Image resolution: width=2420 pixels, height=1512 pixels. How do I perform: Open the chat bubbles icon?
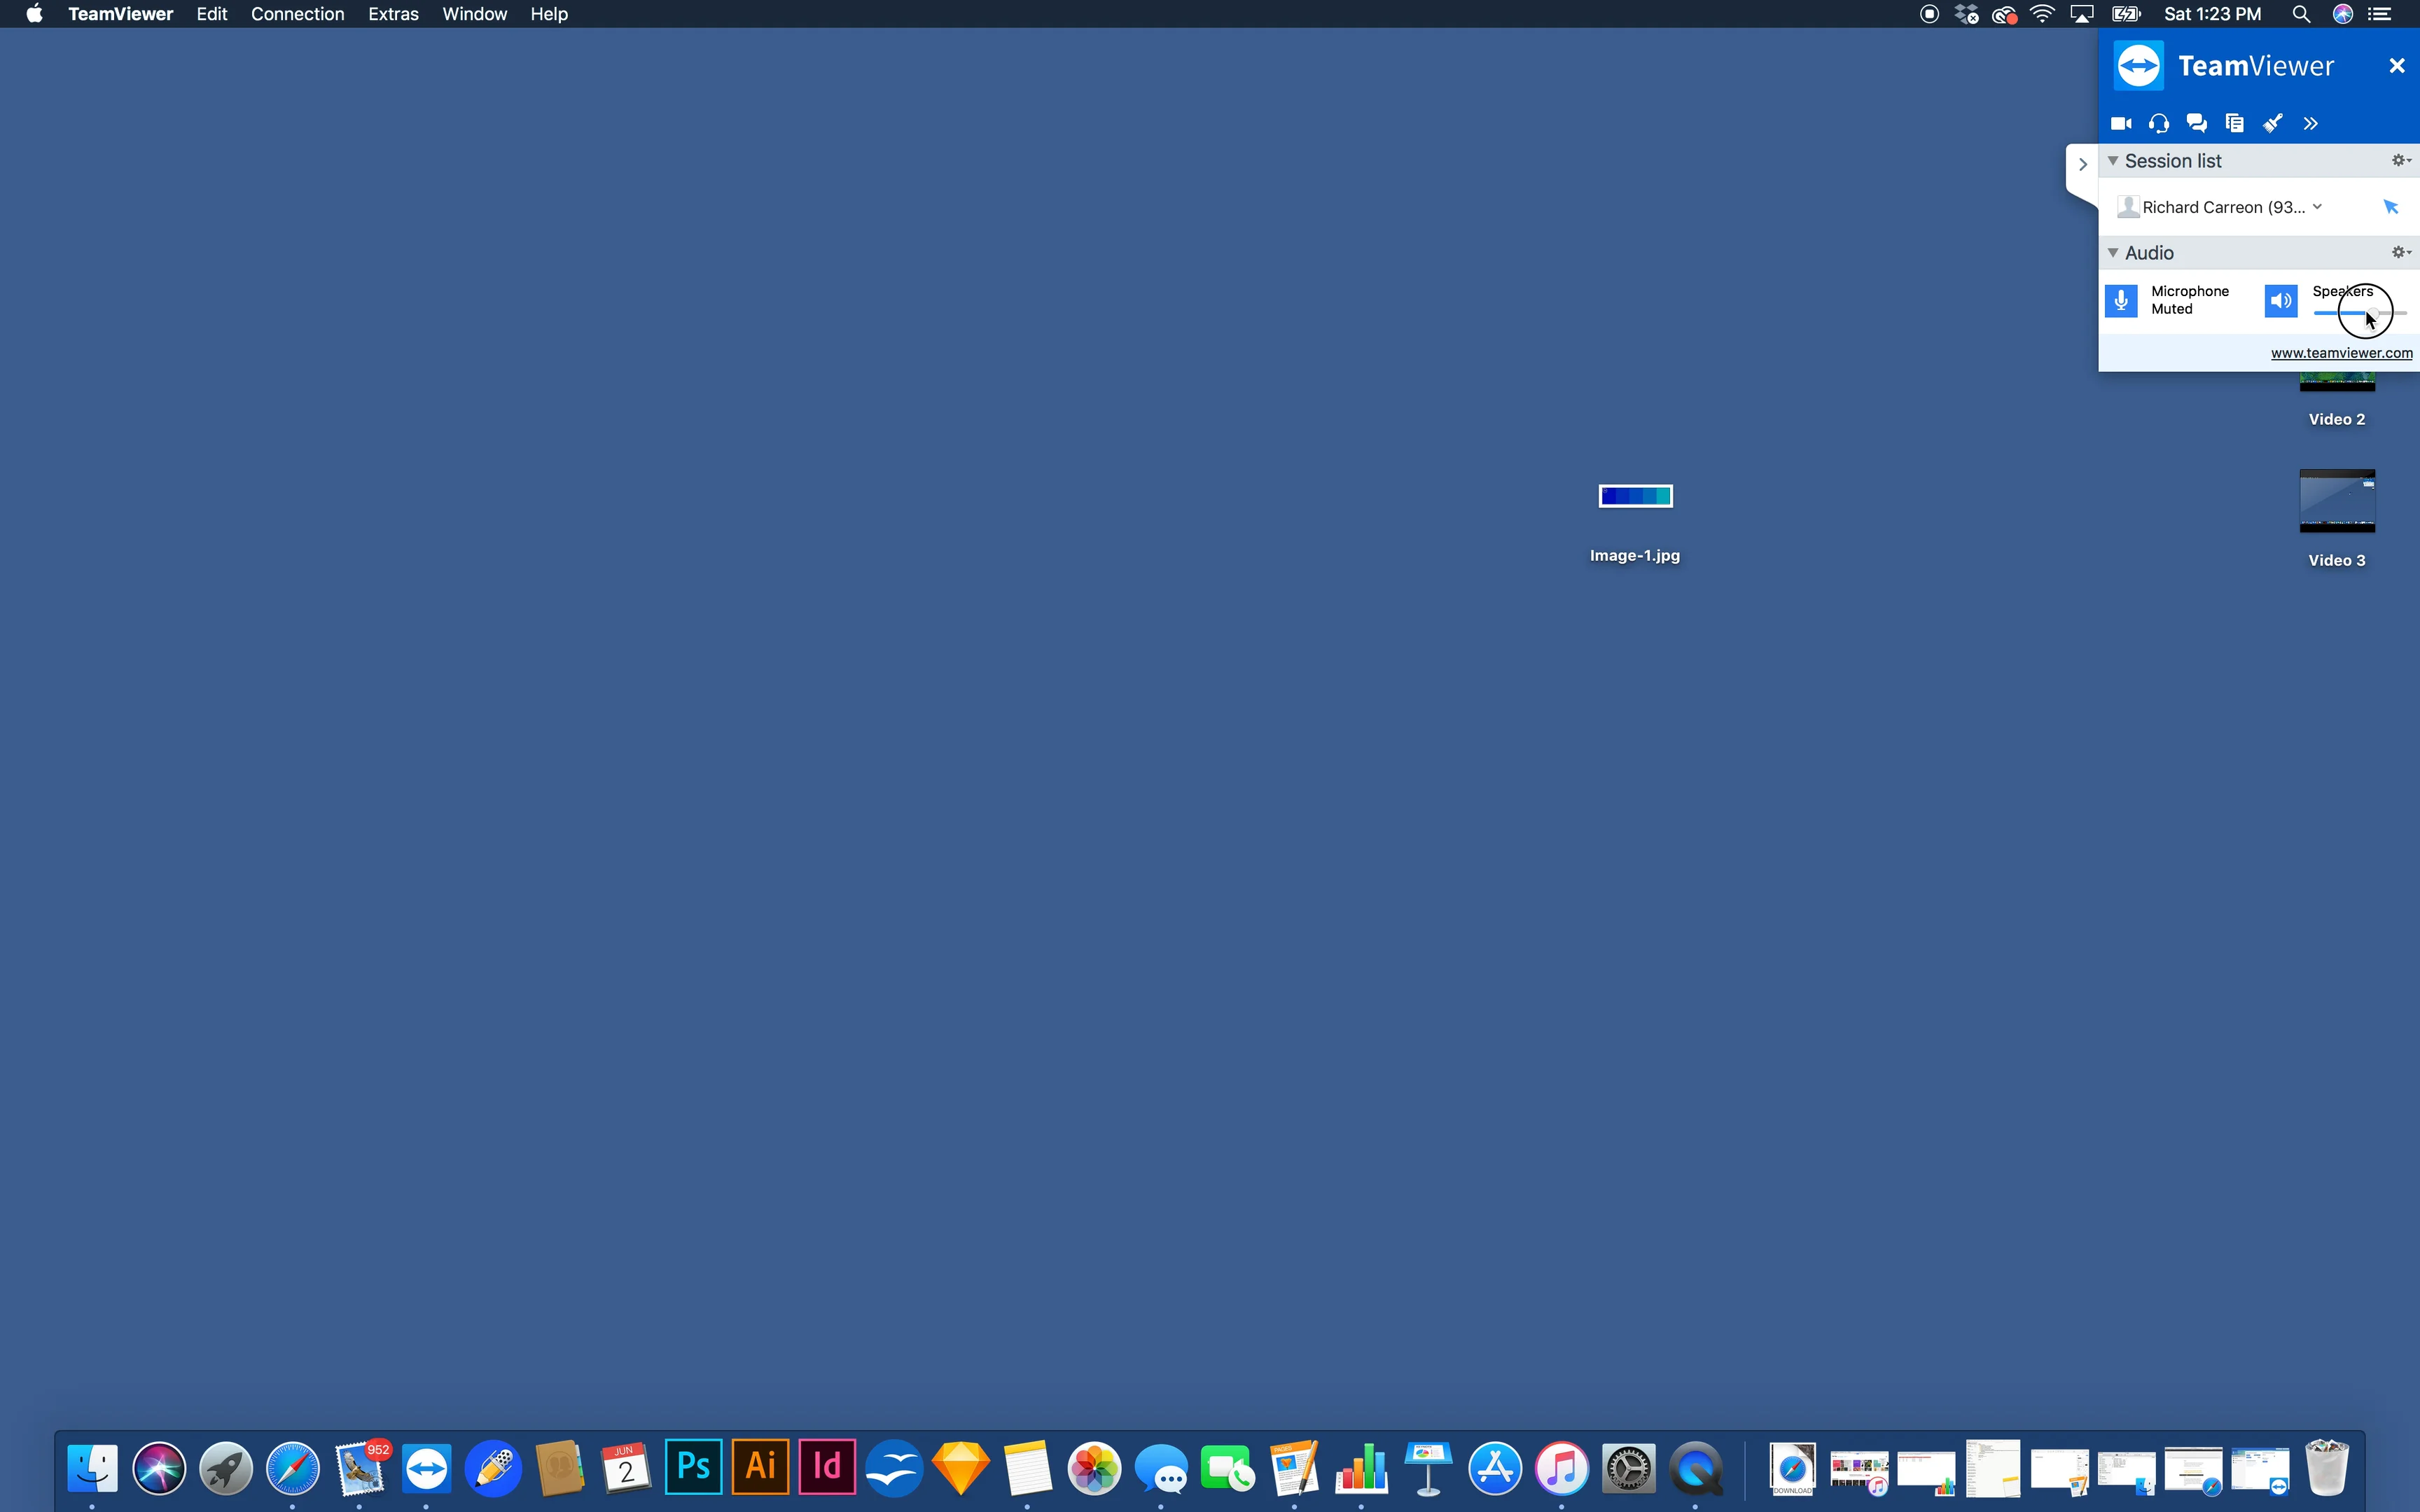(2196, 123)
